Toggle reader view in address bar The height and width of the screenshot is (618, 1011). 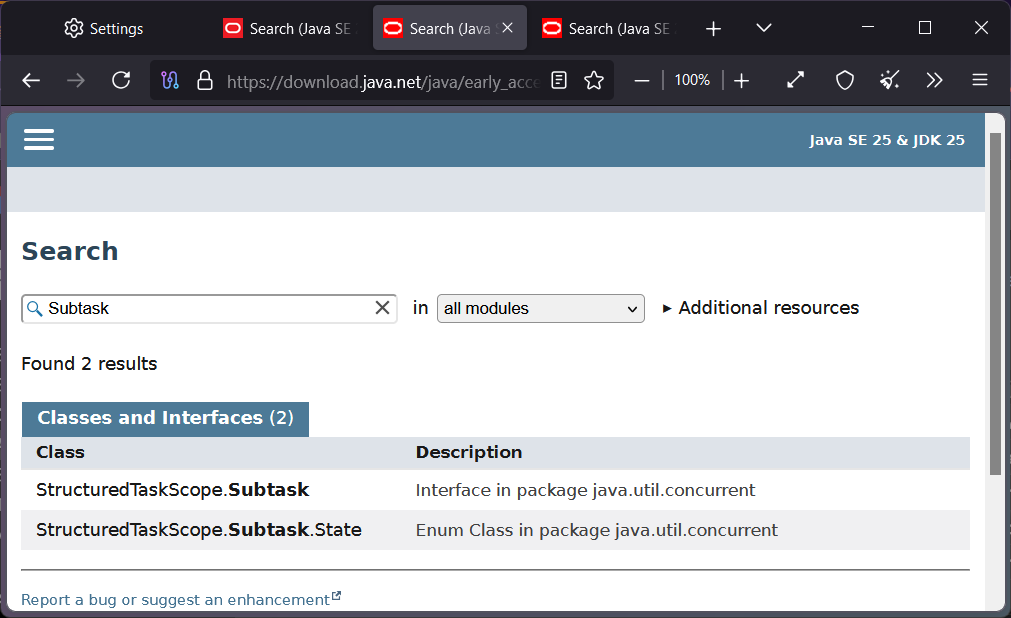coord(560,81)
